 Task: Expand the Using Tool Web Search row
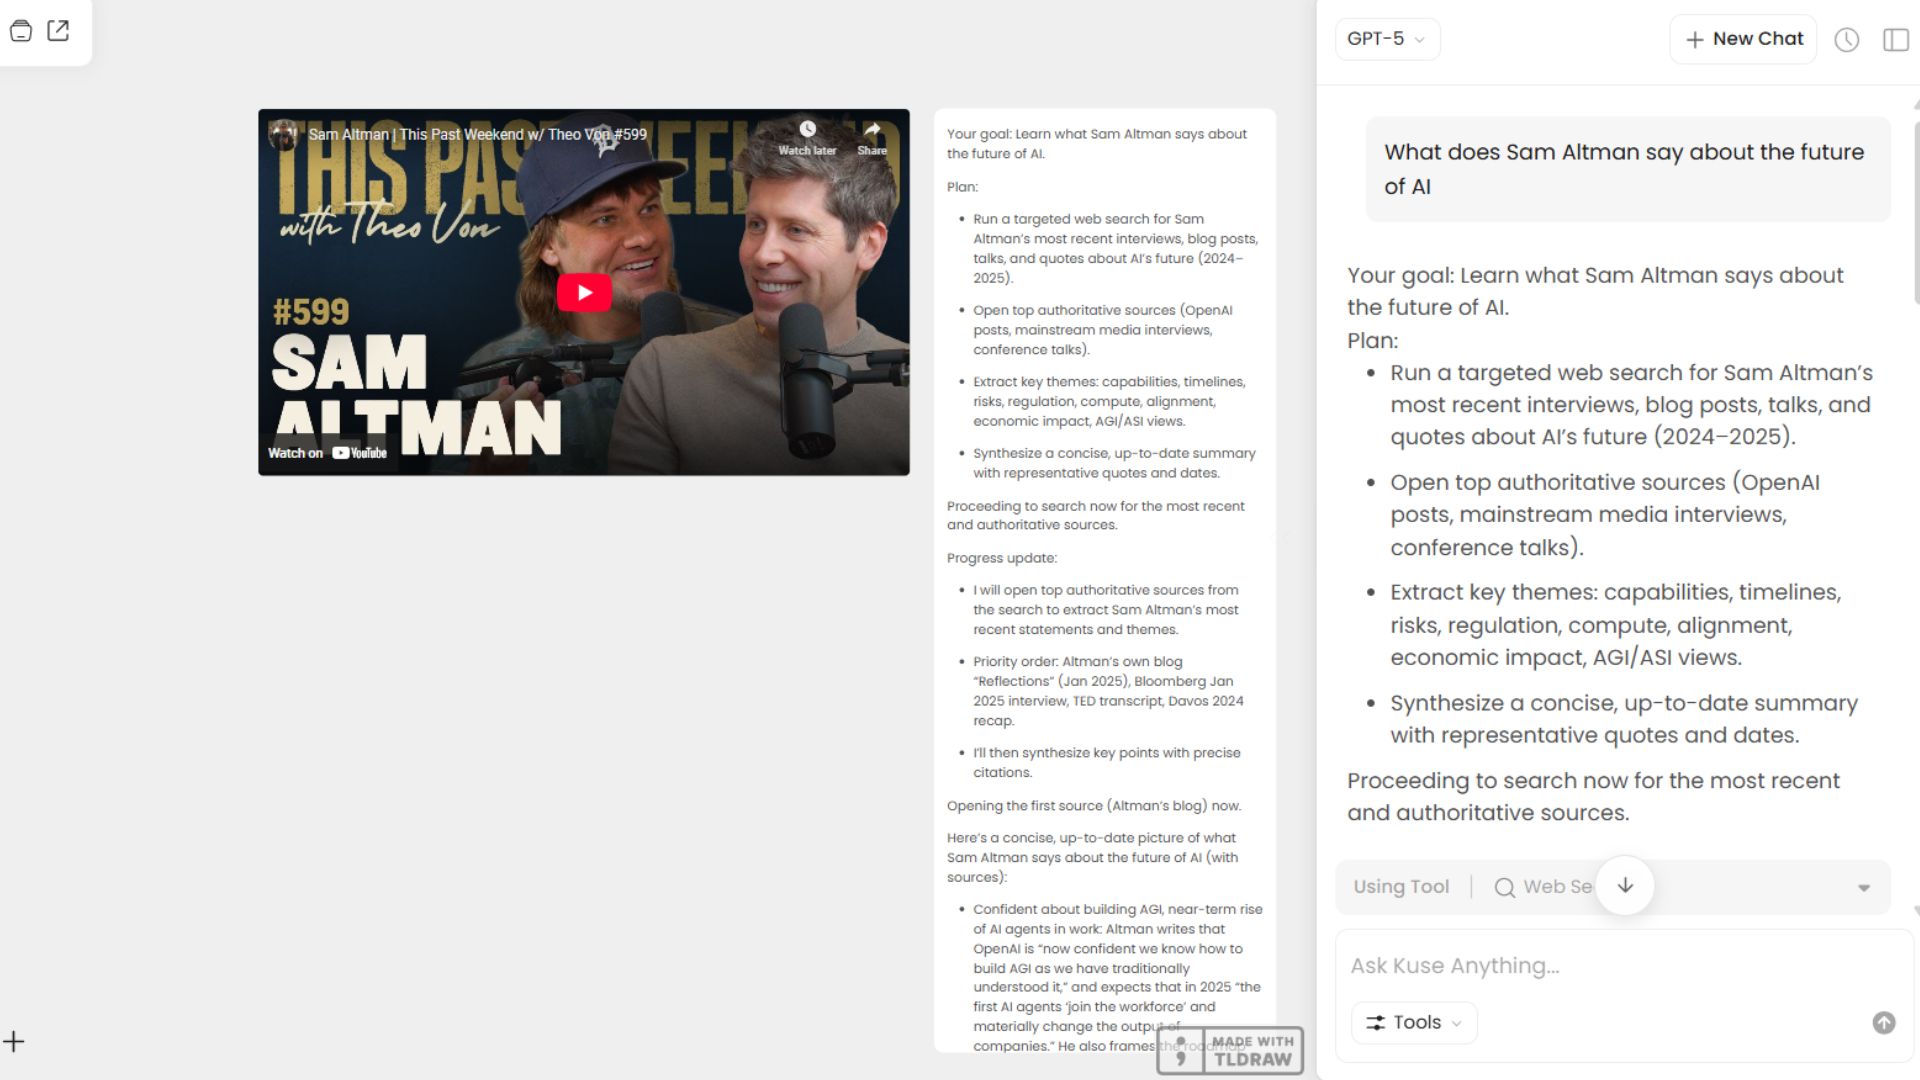click(x=1863, y=888)
